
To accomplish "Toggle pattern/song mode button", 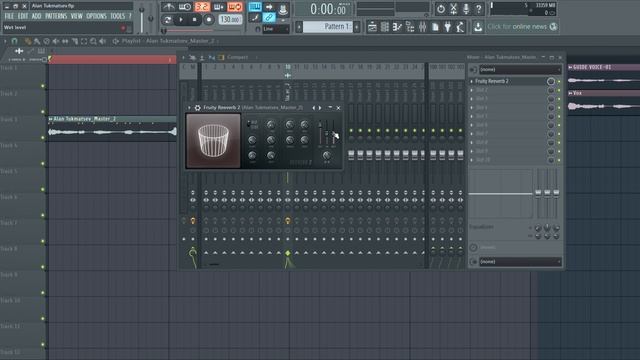I will pos(167,19).
